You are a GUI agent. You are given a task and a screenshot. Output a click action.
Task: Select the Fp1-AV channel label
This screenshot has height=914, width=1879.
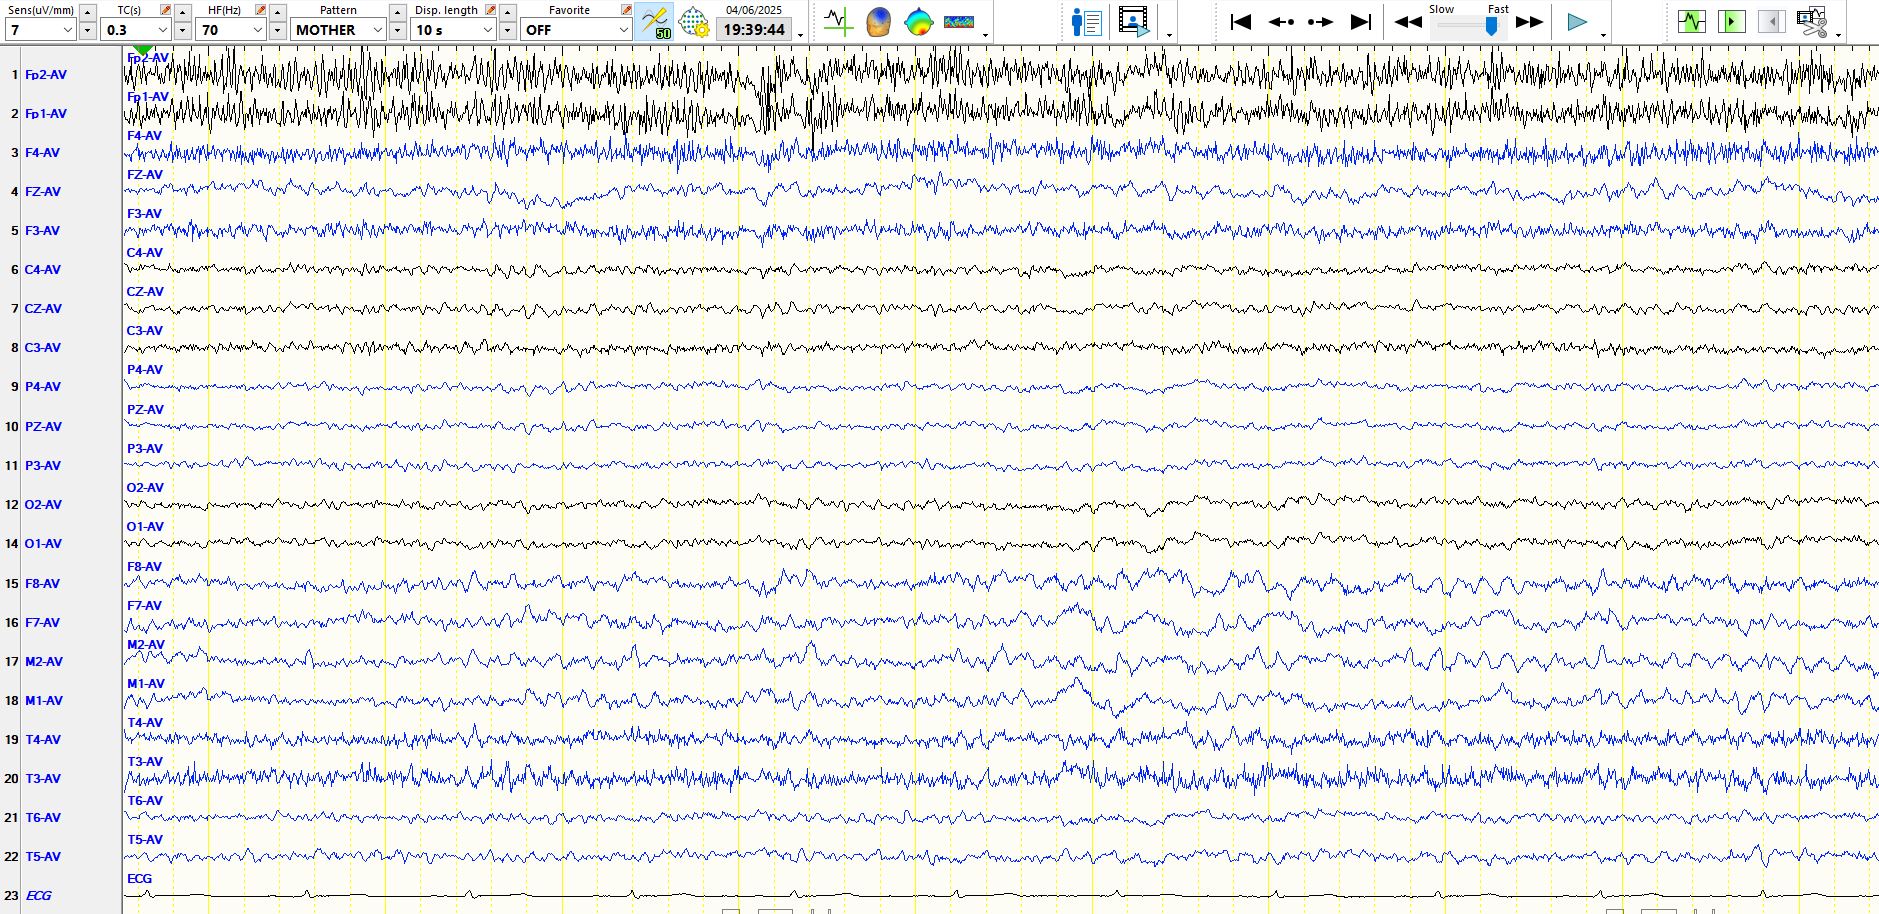(46, 114)
